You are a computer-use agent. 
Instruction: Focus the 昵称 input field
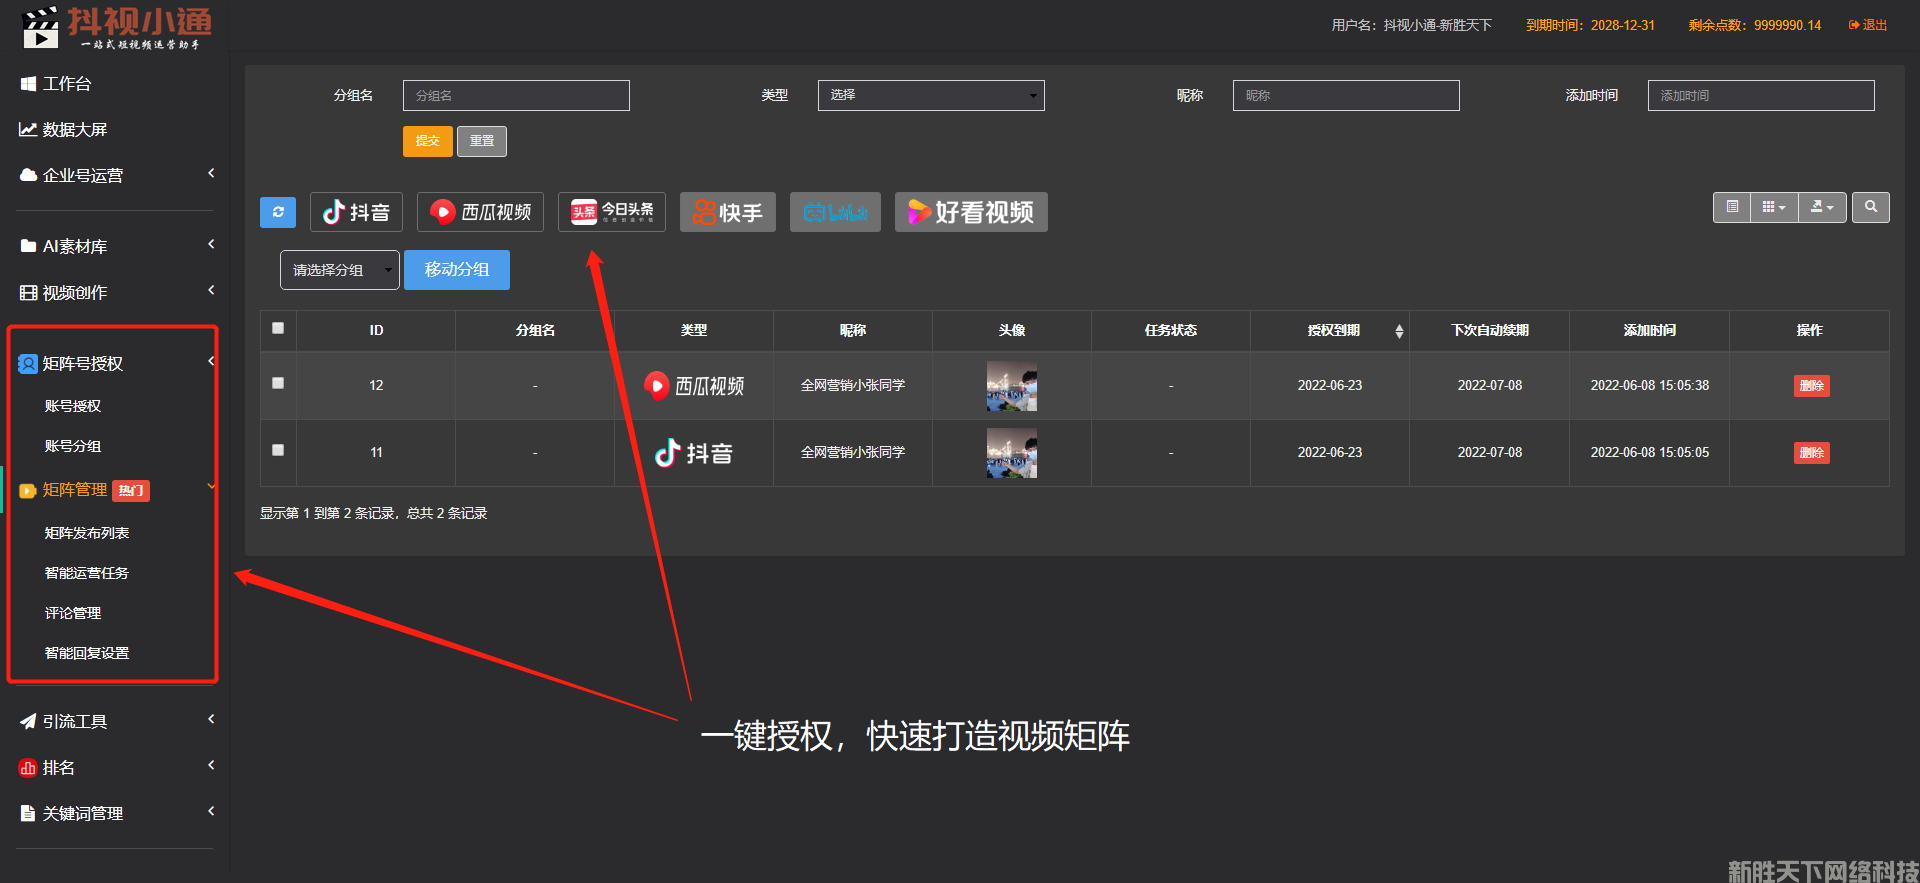click(1346, 95)
